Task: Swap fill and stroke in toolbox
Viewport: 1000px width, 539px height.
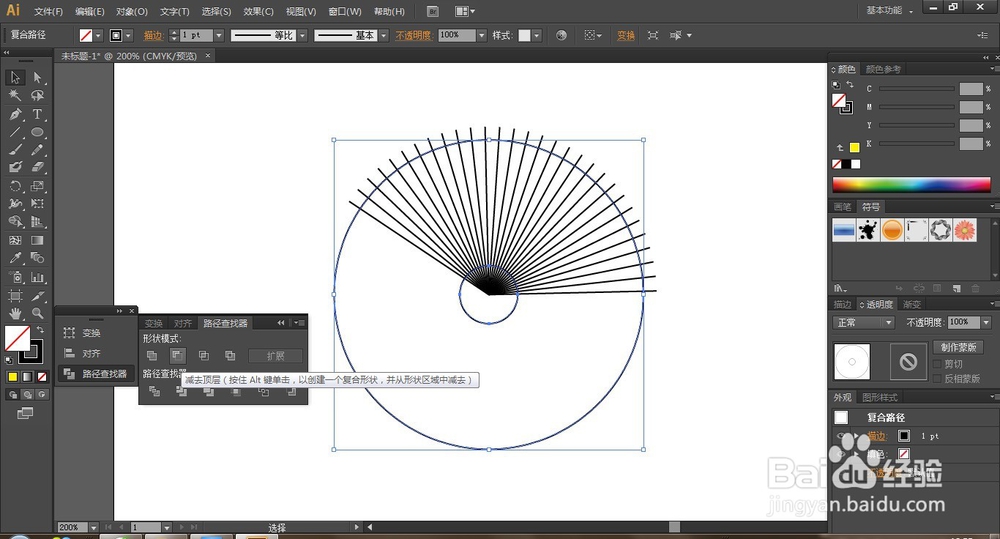Action: [40, 329]
